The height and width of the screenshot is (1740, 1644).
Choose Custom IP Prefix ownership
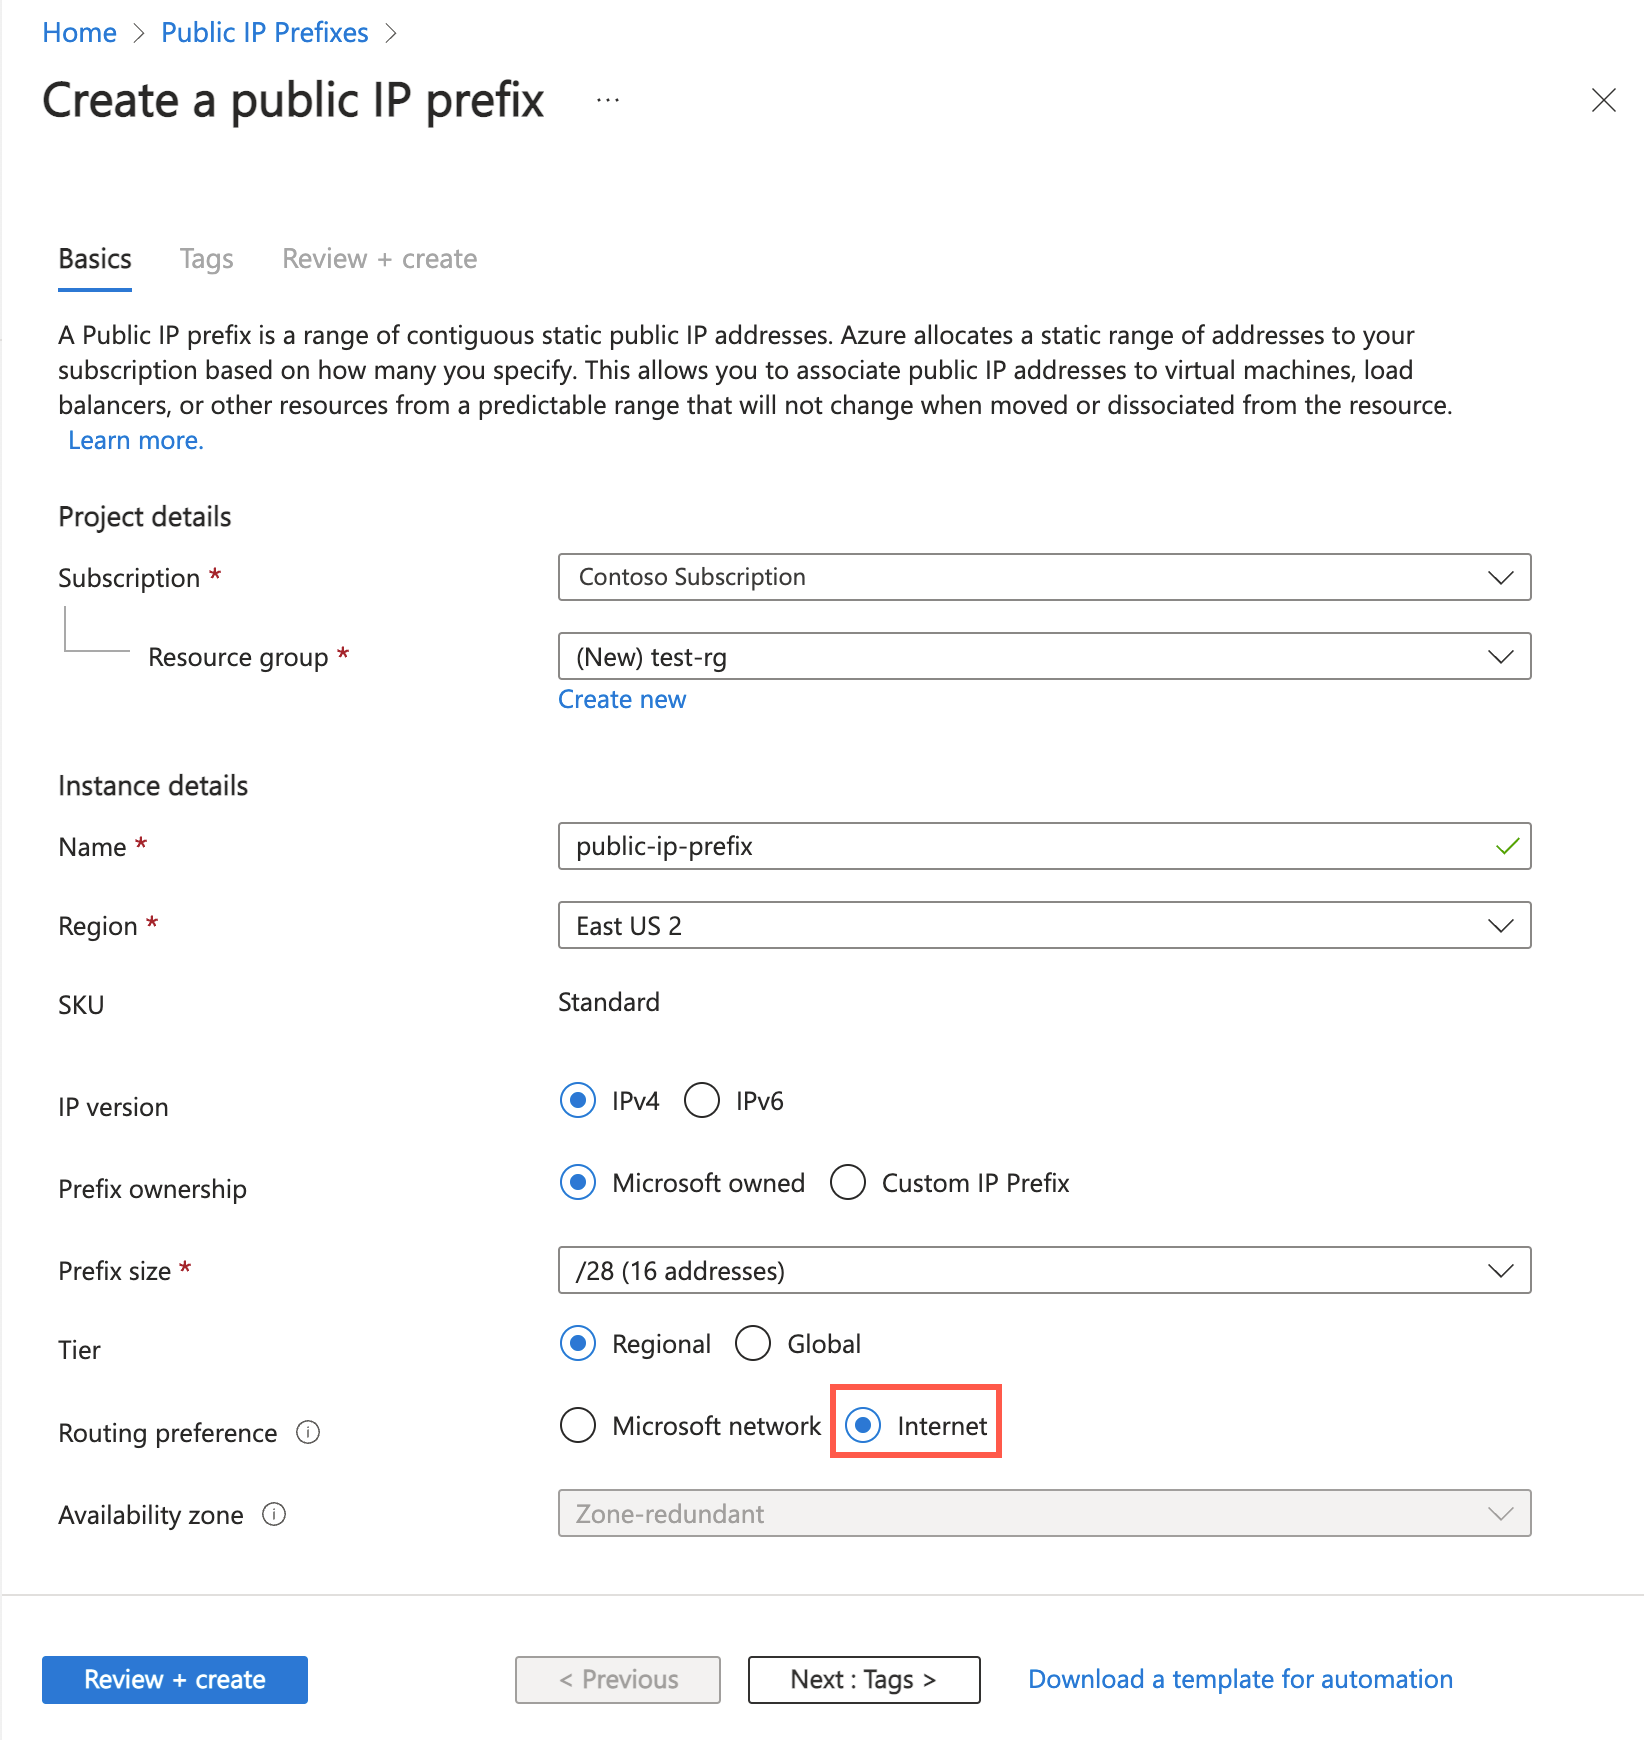(848, 1183)
